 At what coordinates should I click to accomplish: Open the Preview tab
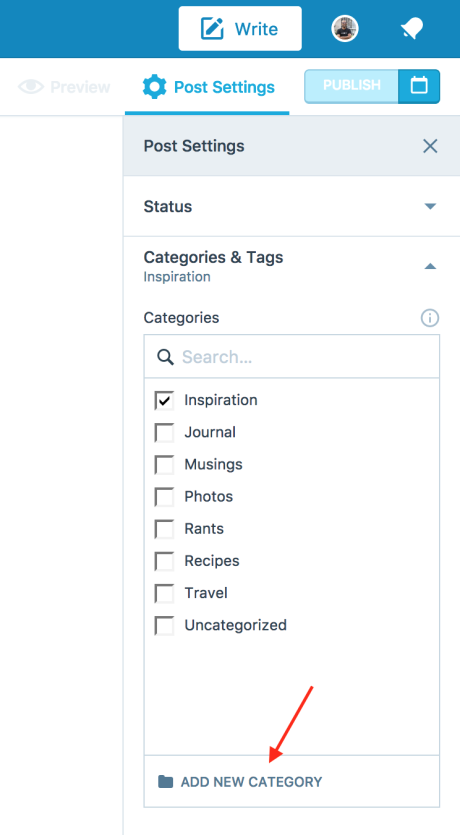[64, 87]
